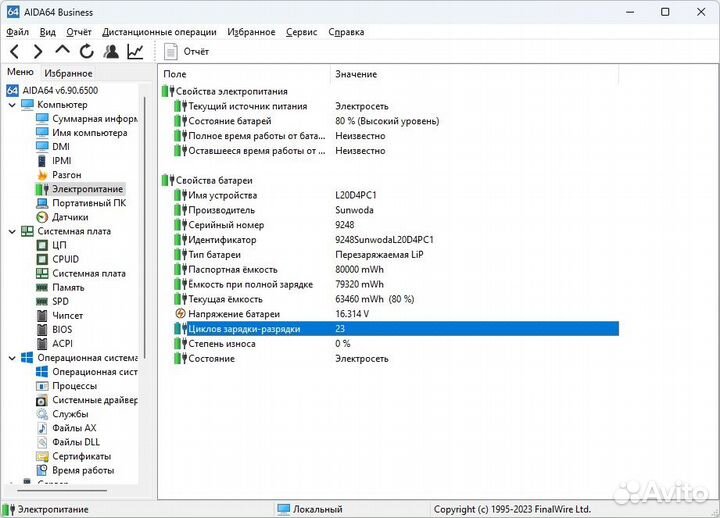Image resolution: width=720 pixels, height=518 pixels.
Task: Open the Справка menu
Action: [x=346, y=32]
